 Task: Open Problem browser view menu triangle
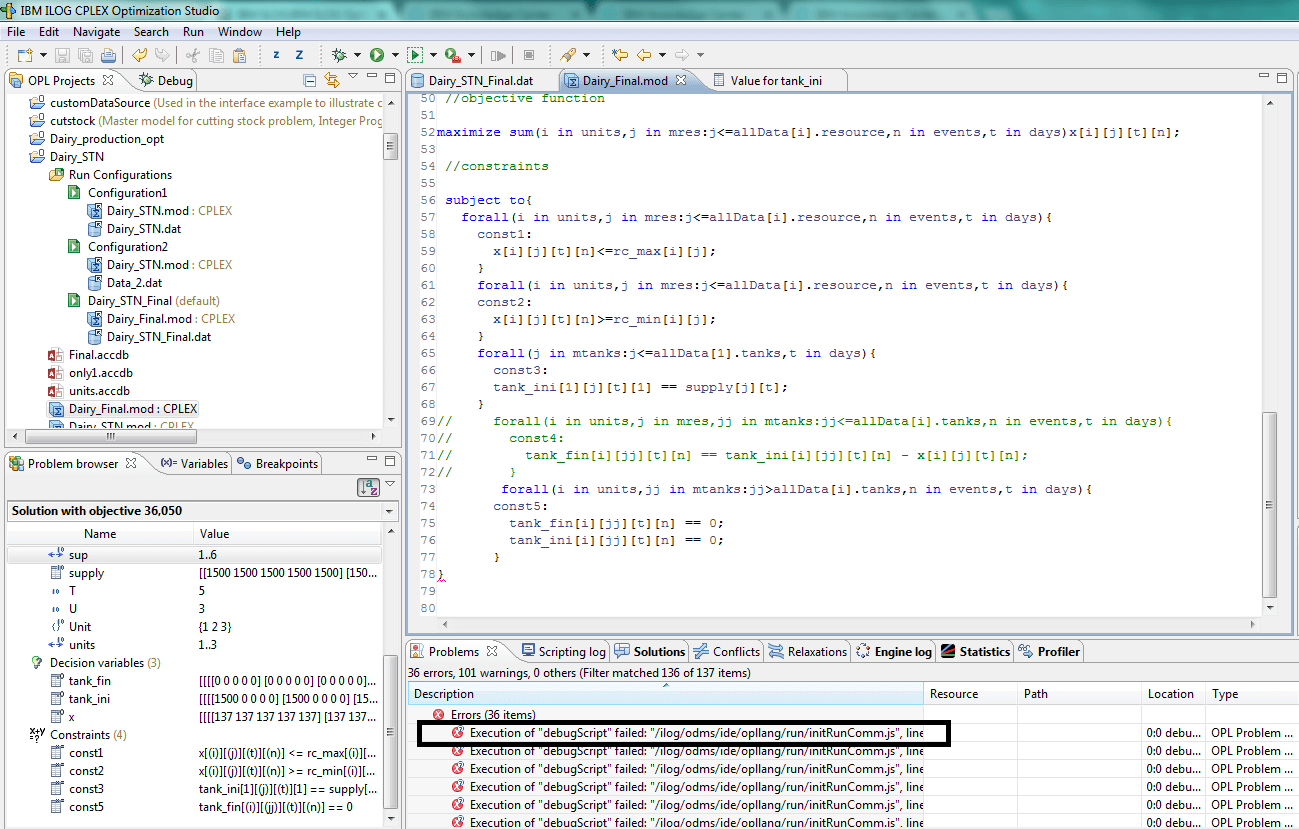[x=390, y=484]
